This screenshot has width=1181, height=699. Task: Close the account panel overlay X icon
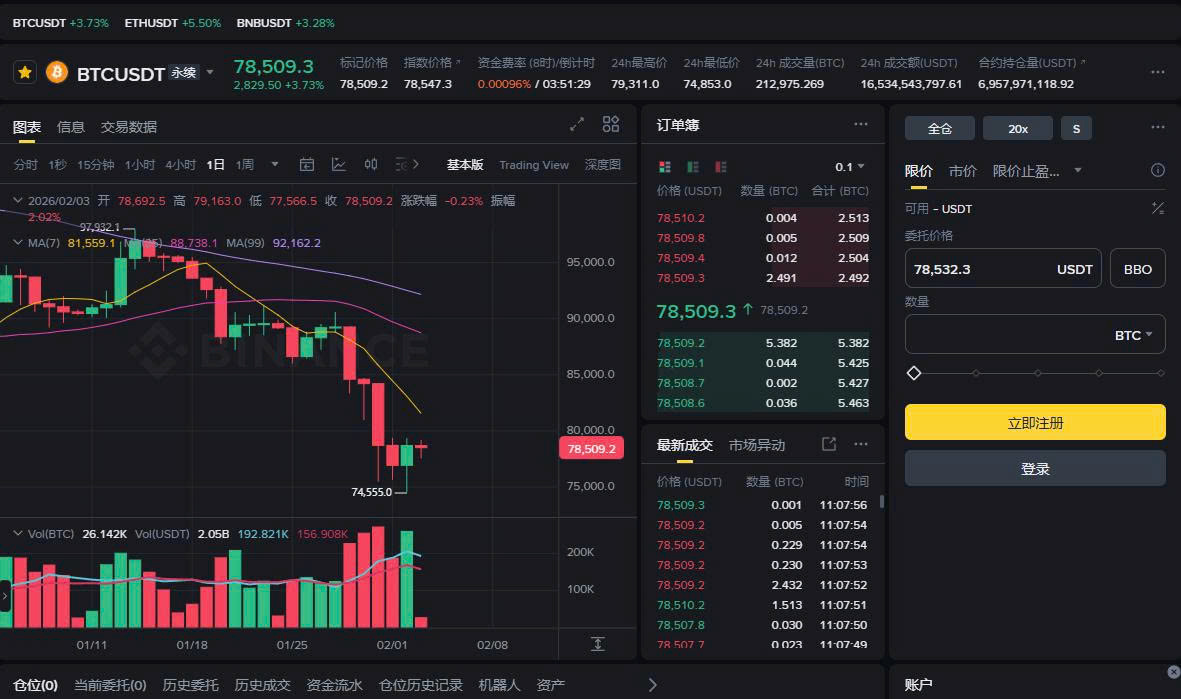point(1173,671)
